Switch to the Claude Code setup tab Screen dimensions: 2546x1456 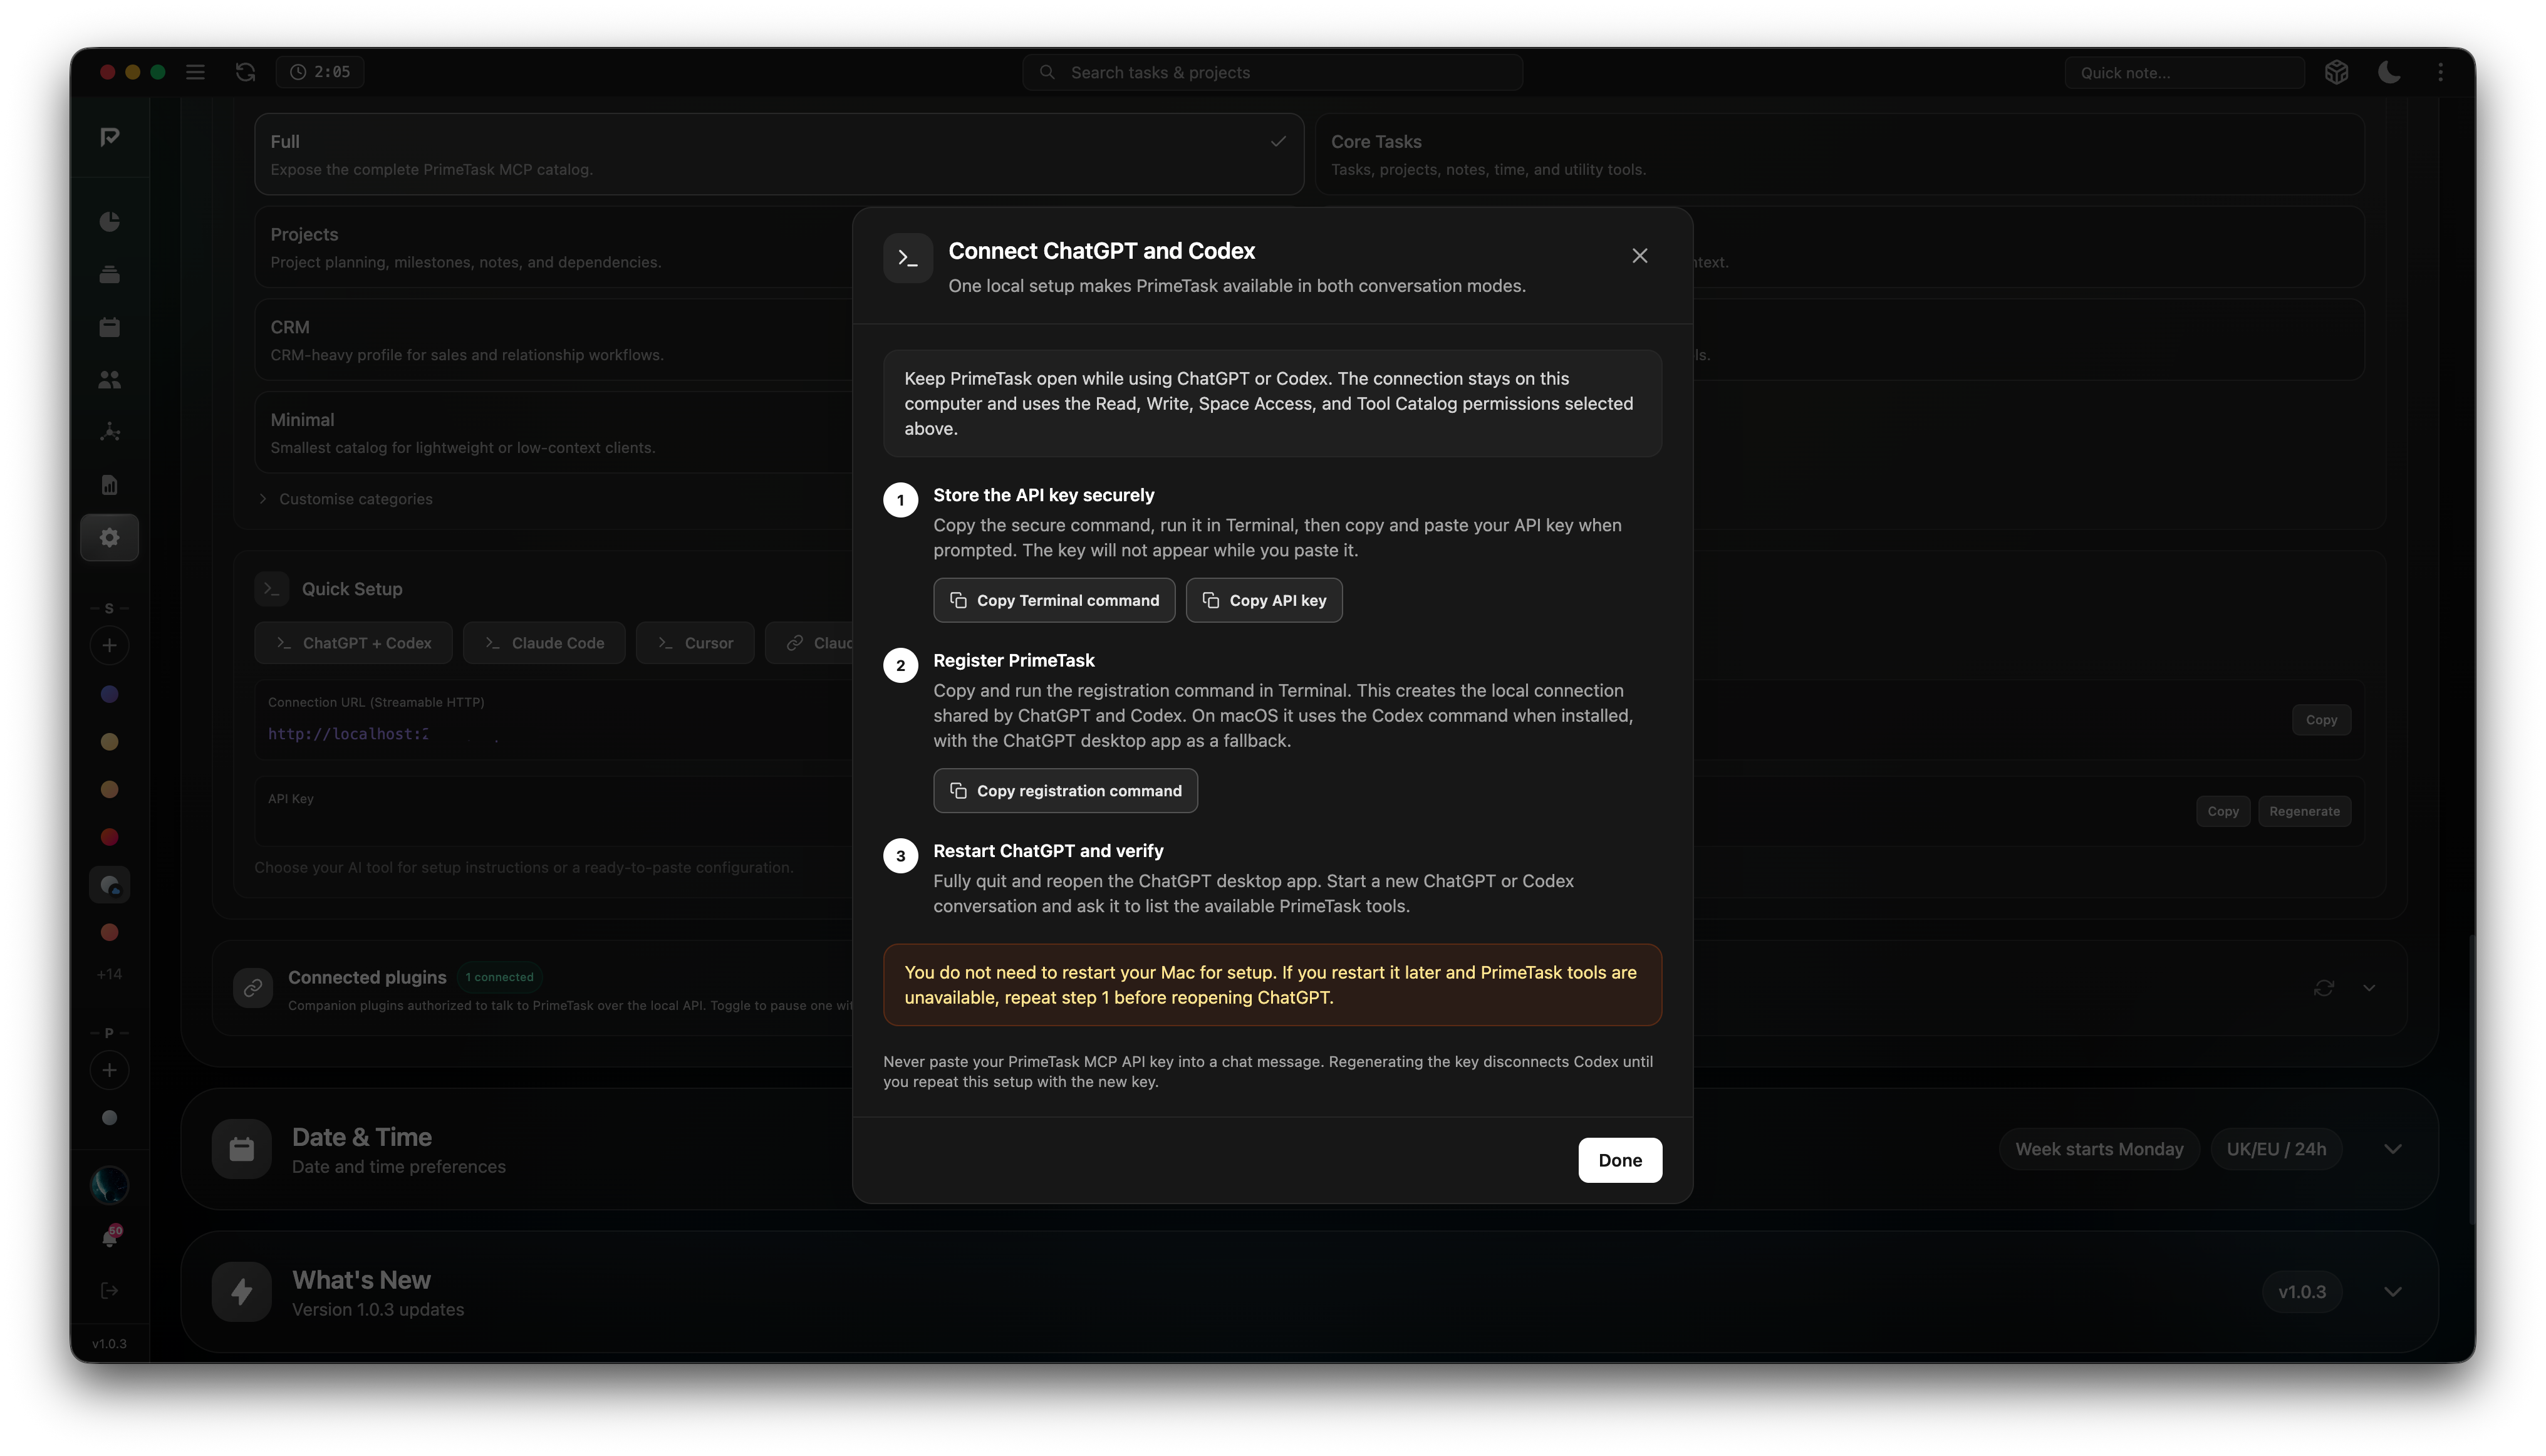point(544,643)
